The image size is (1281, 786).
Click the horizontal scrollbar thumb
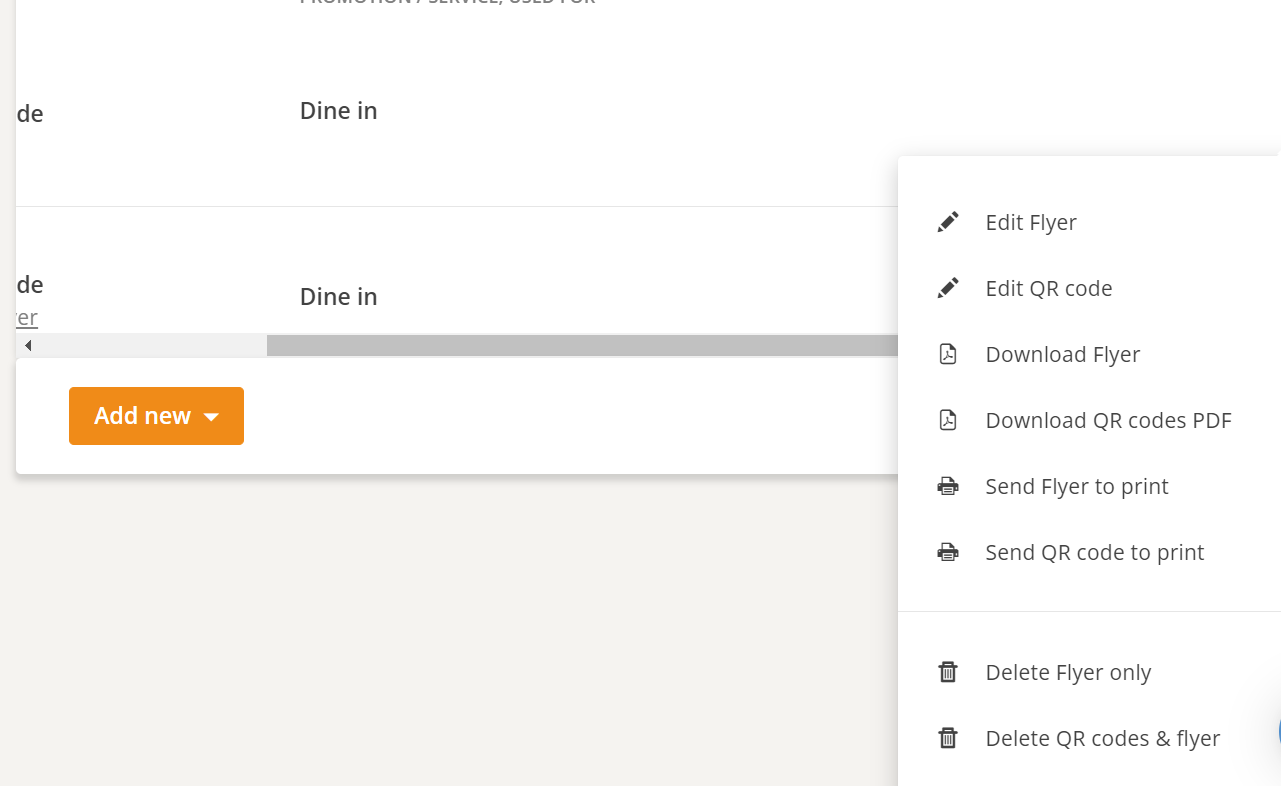(582, 345)
